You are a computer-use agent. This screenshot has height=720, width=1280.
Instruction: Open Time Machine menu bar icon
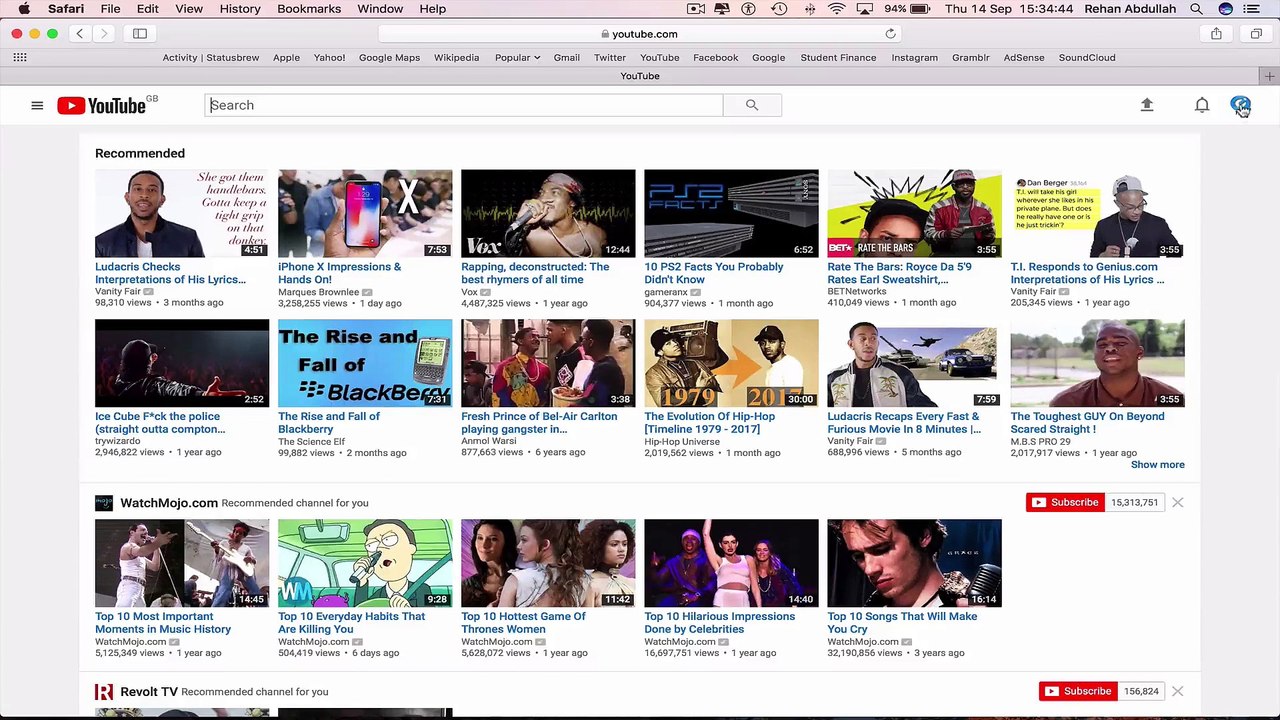tap(780, 9)
